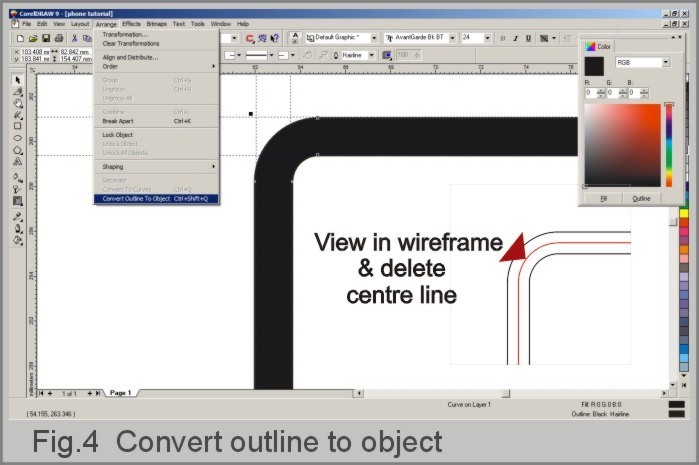The height and width of the screenshot is (465, 699).
Task: Select the Page 1 tab
Action: coord(120,393)
